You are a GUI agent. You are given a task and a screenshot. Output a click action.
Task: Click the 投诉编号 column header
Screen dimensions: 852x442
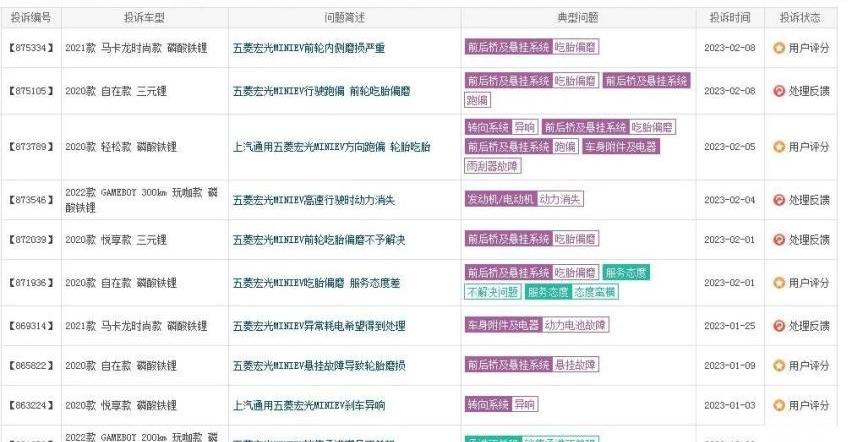31,17
